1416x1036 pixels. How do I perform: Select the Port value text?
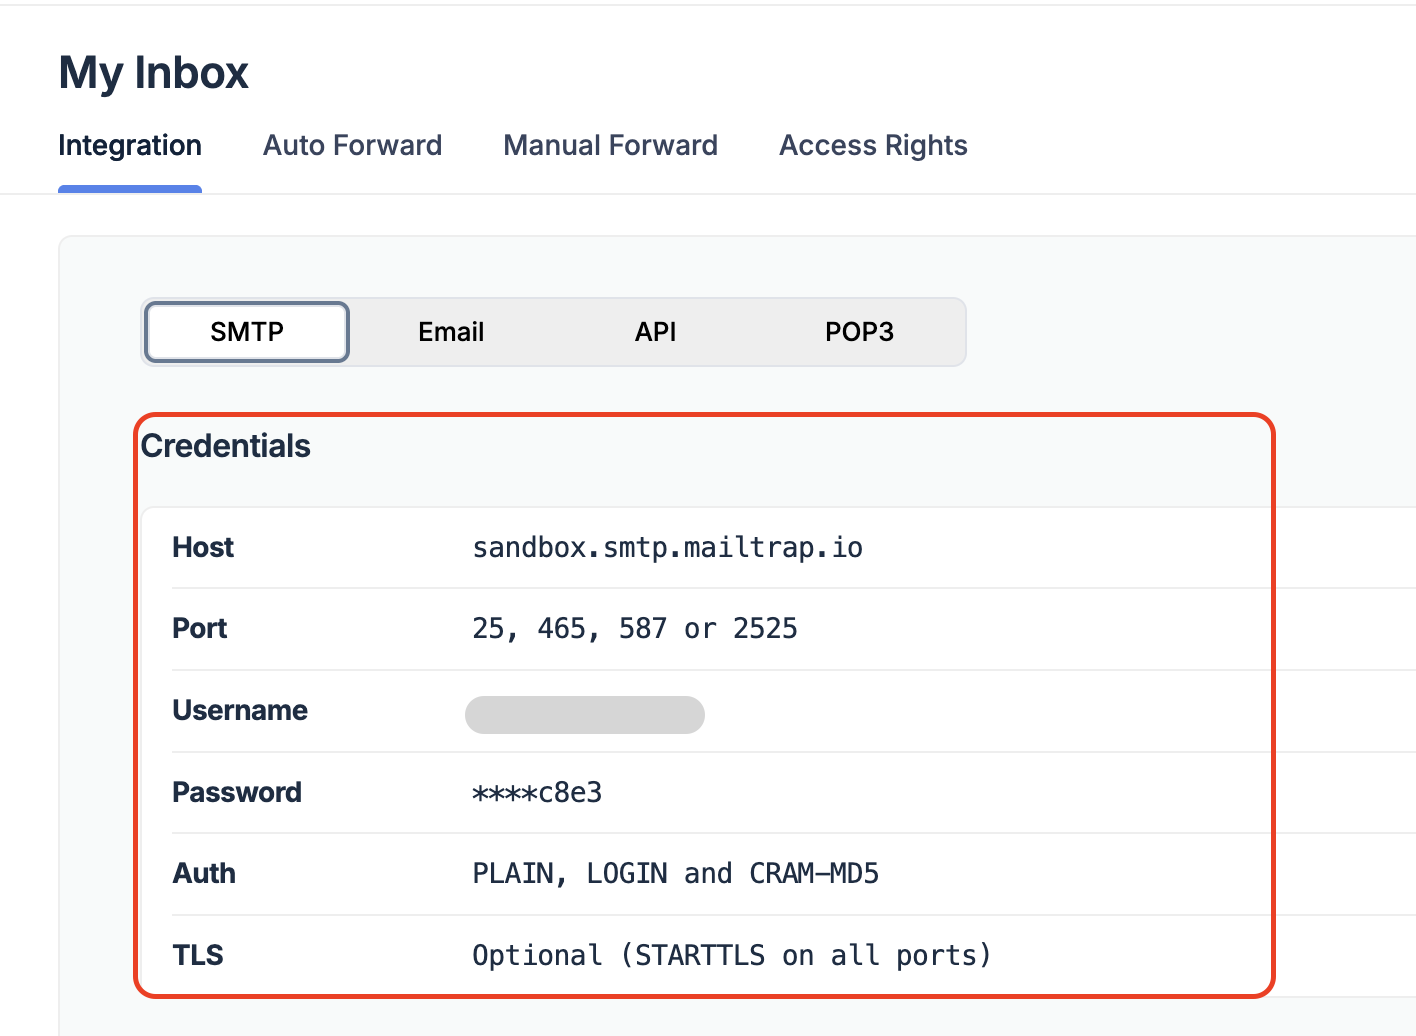(635, 628)
